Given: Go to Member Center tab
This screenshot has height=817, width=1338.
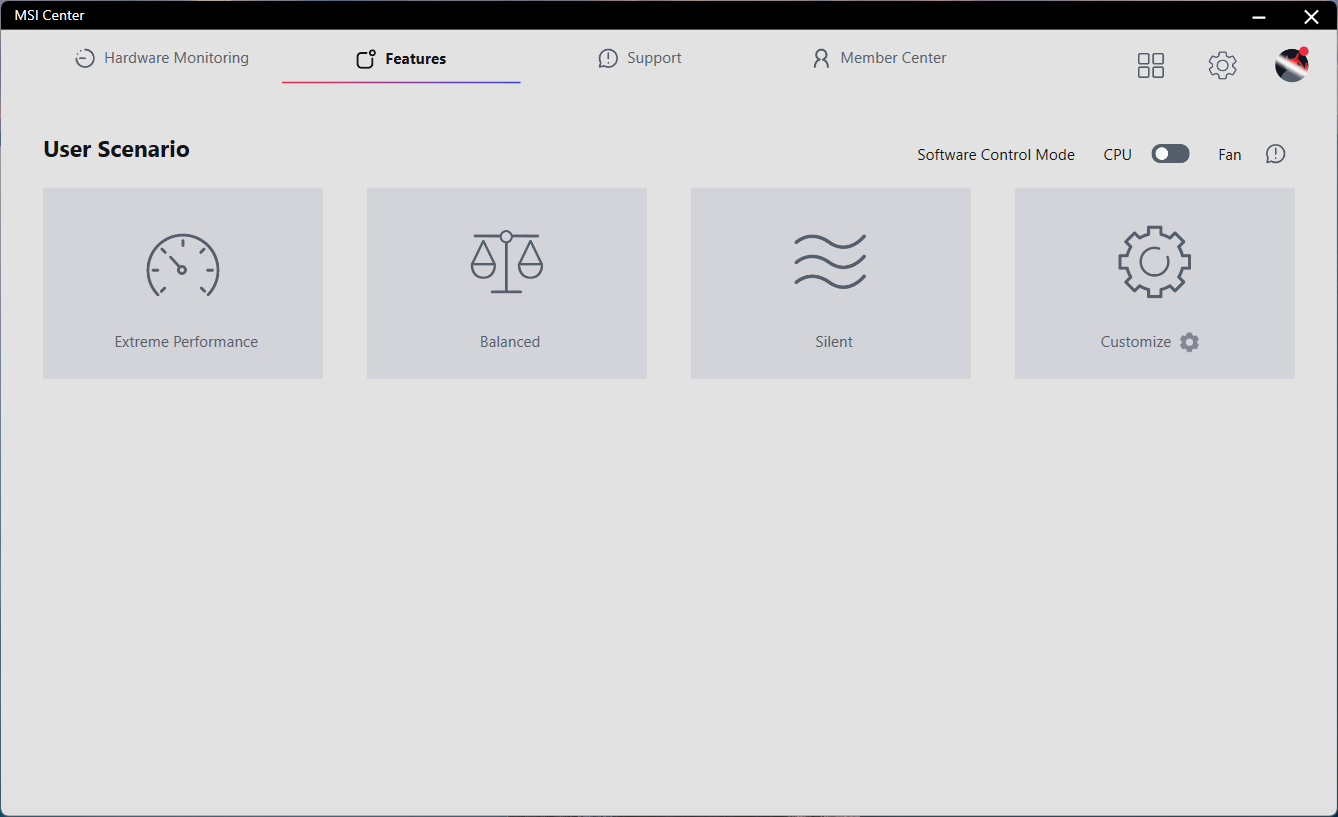Looking at the screenshot, I should coord(879,58).
